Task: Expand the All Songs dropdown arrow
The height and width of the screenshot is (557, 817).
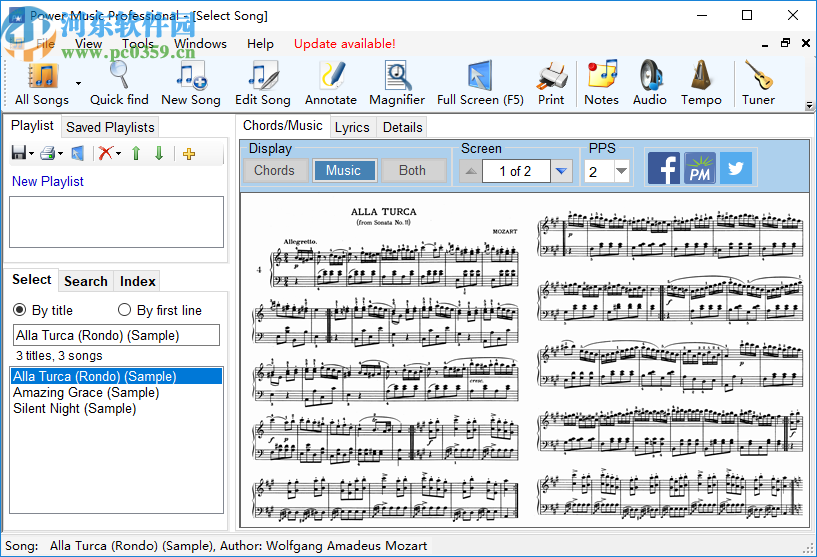Action: pyautogui.click(x=78, y=83)
